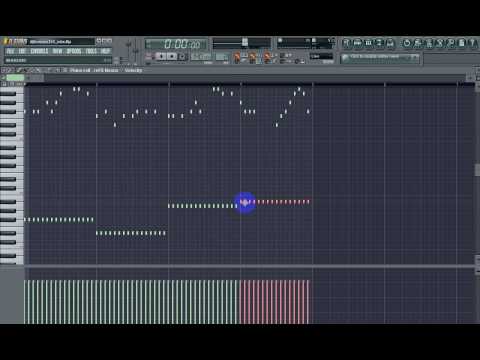Open the VIEW menu
The height and width of the screenshot is (360, 480).
point(57,51)
